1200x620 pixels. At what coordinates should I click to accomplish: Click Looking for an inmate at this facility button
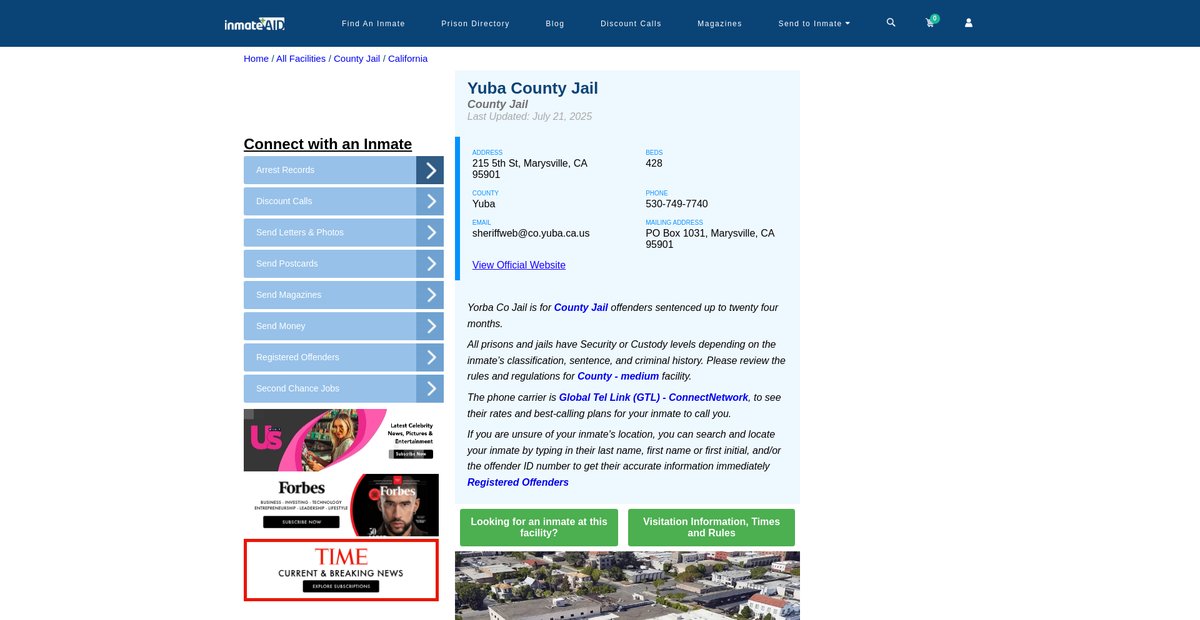coord(539,527)
